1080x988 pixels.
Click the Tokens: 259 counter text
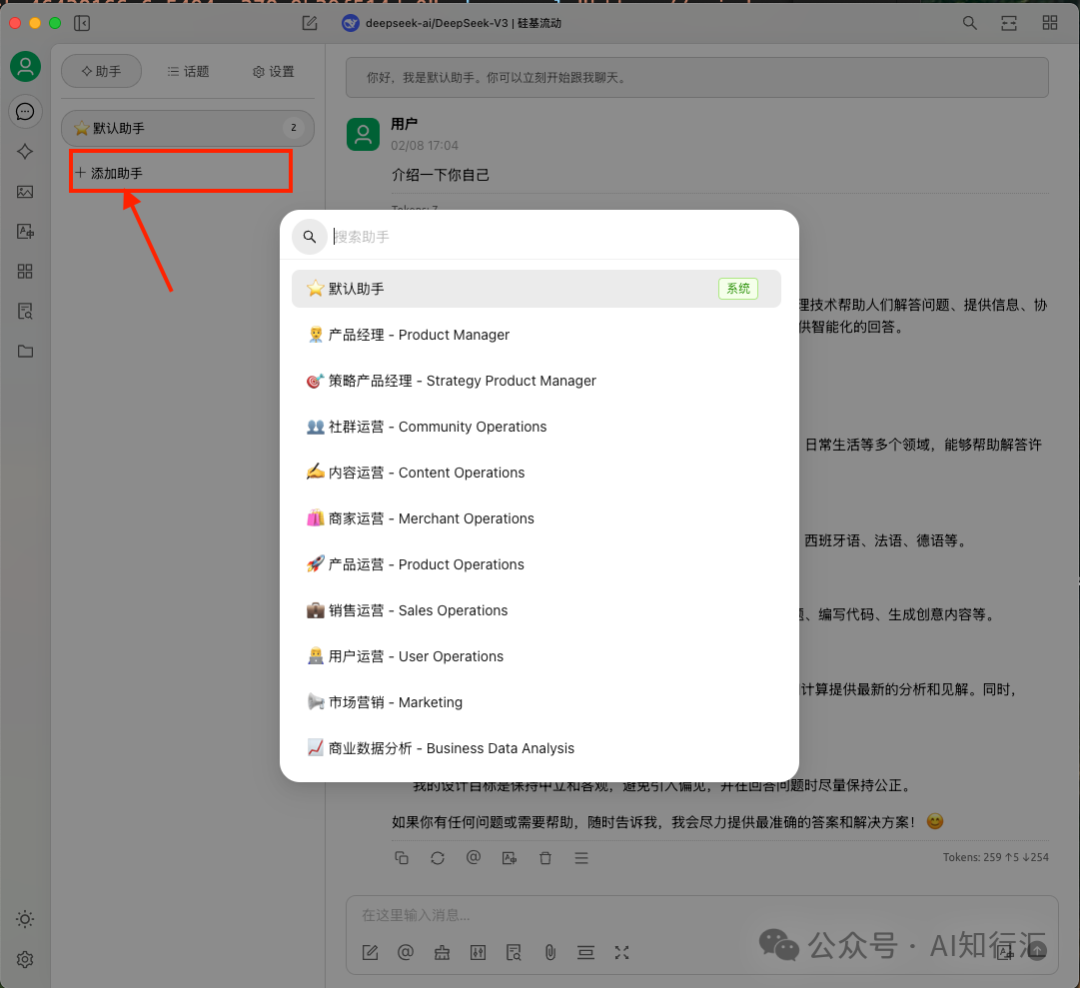pos(995,857)
